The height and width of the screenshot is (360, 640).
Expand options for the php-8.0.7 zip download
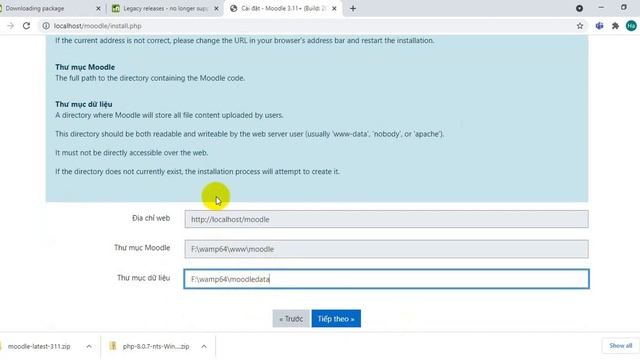tap(204, 346)
